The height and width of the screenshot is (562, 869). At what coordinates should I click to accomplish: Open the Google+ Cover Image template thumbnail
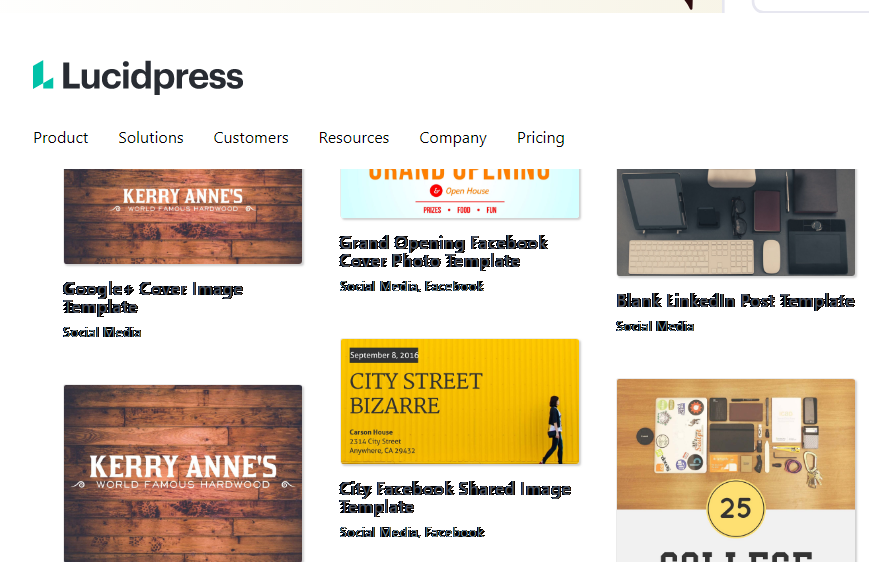click(x=183, y=216)
